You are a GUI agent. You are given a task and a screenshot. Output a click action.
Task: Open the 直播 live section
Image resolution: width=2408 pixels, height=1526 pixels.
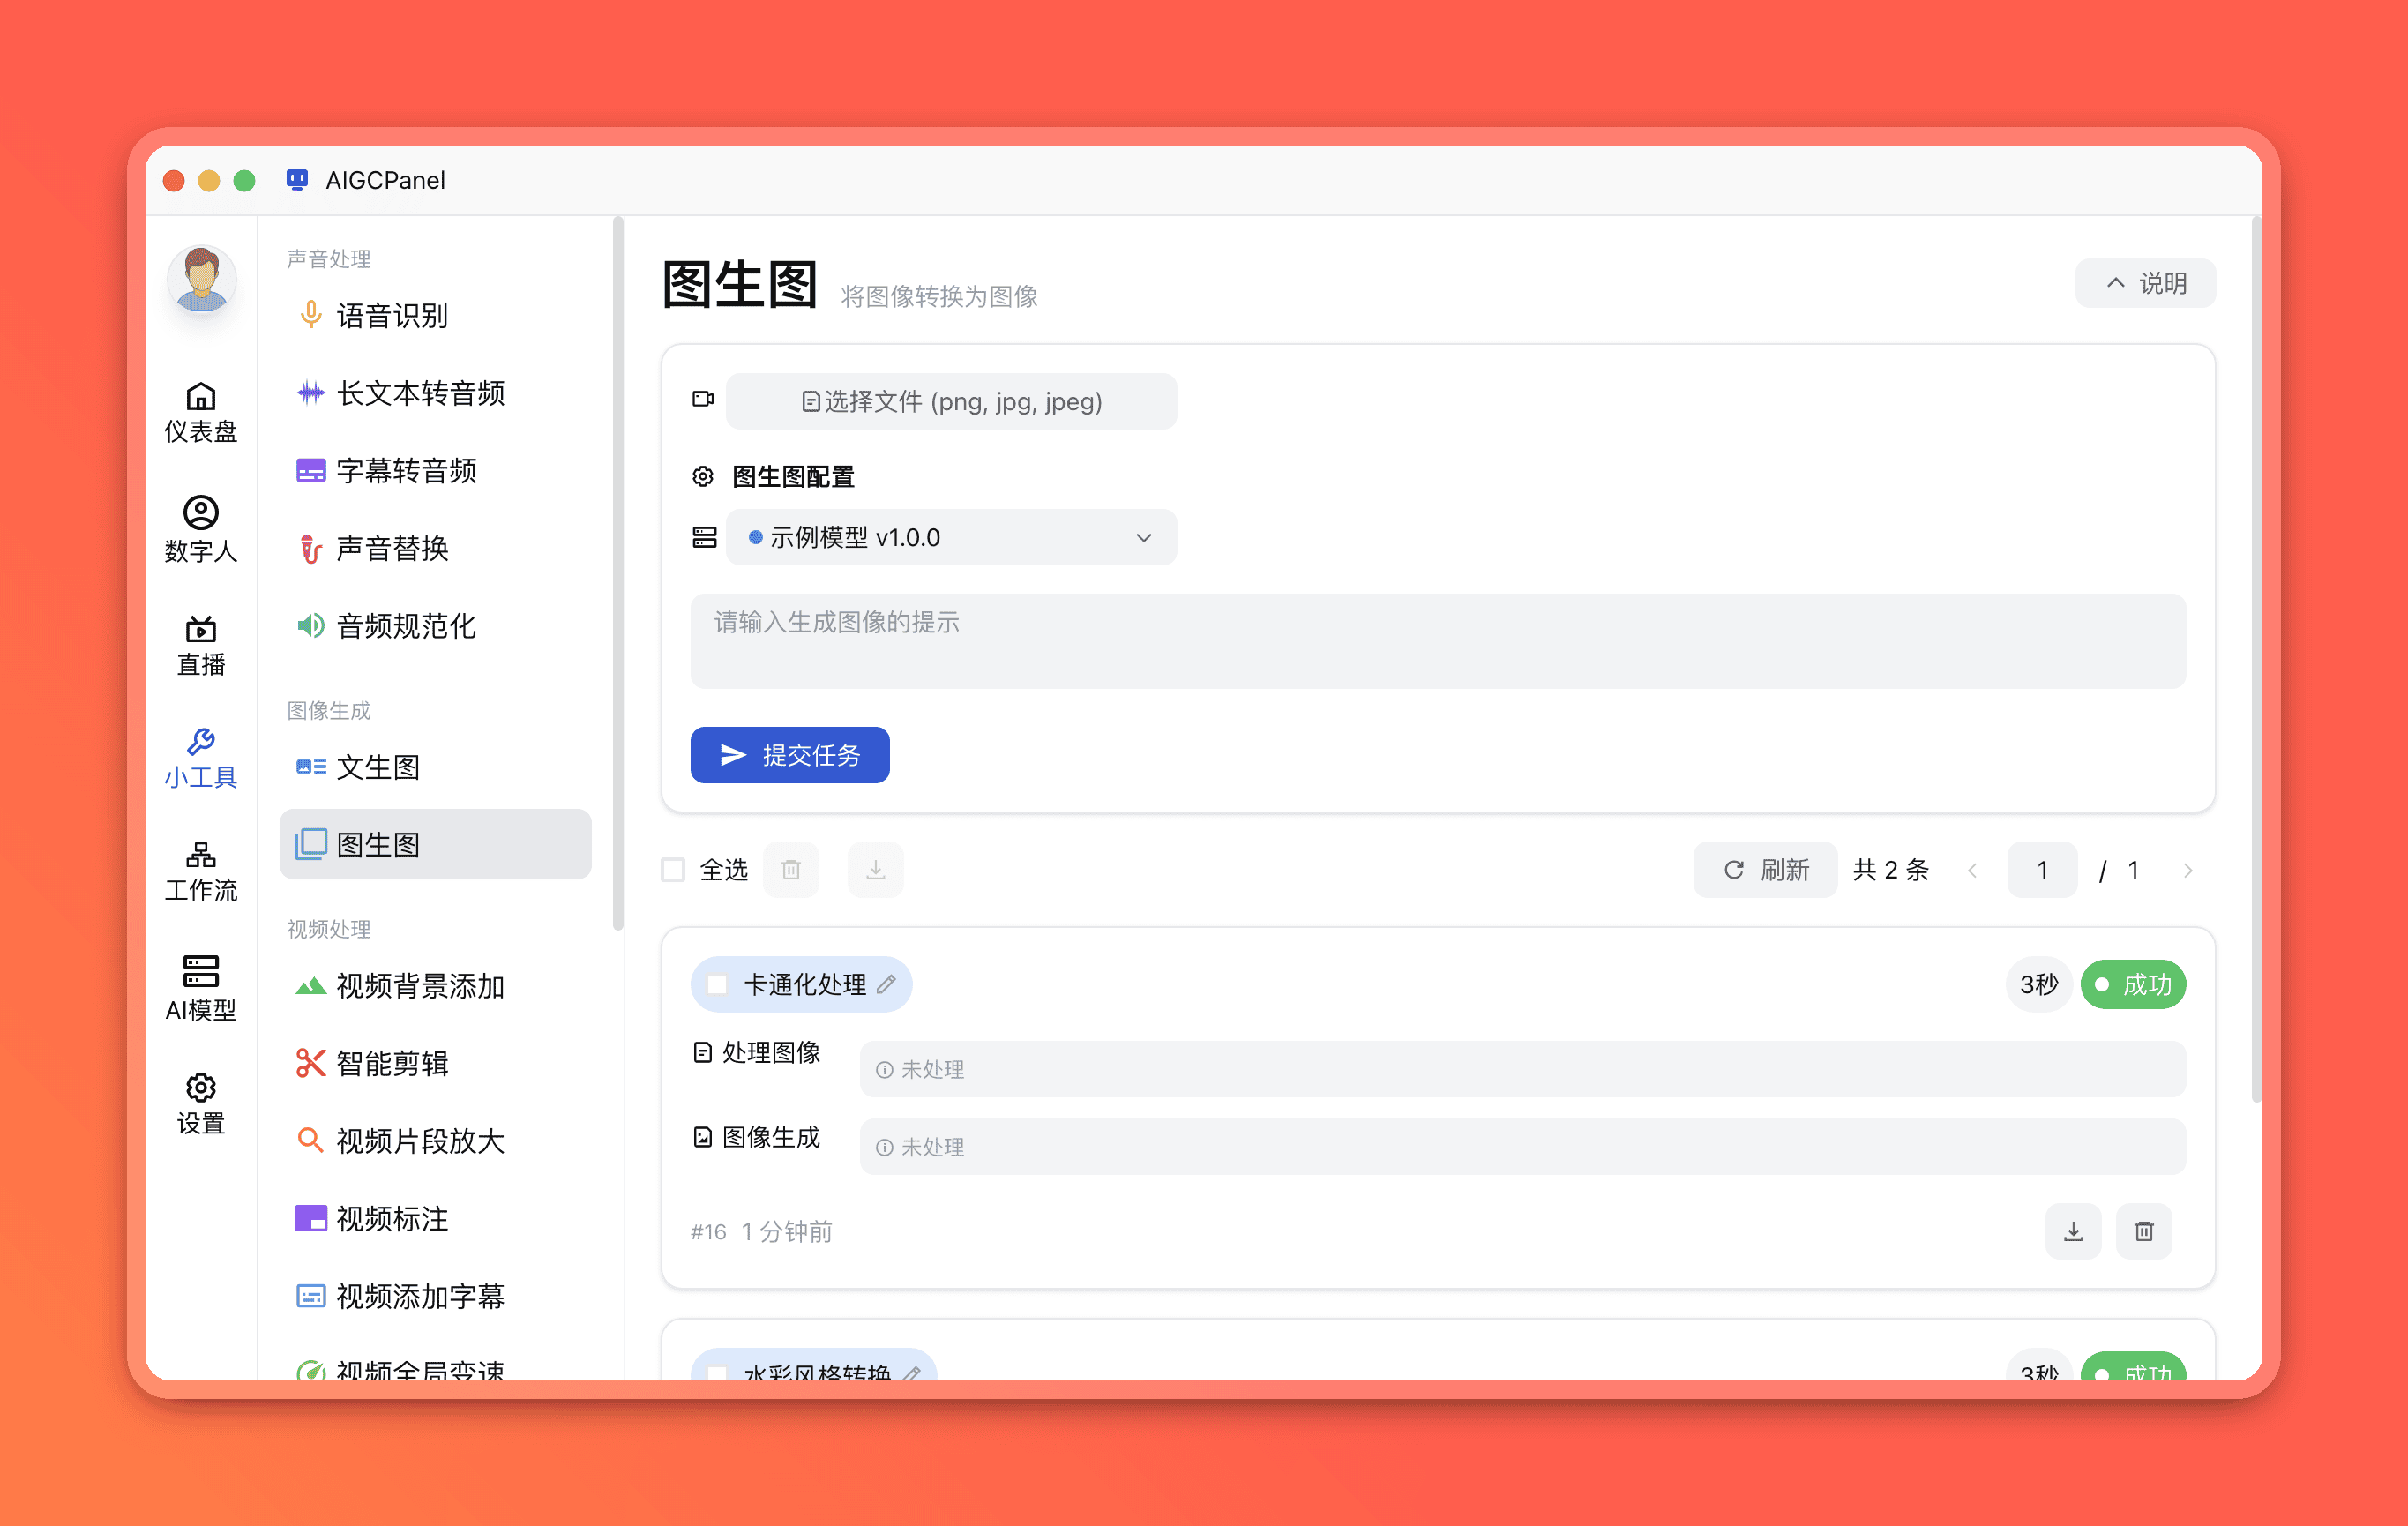[200, 646]
